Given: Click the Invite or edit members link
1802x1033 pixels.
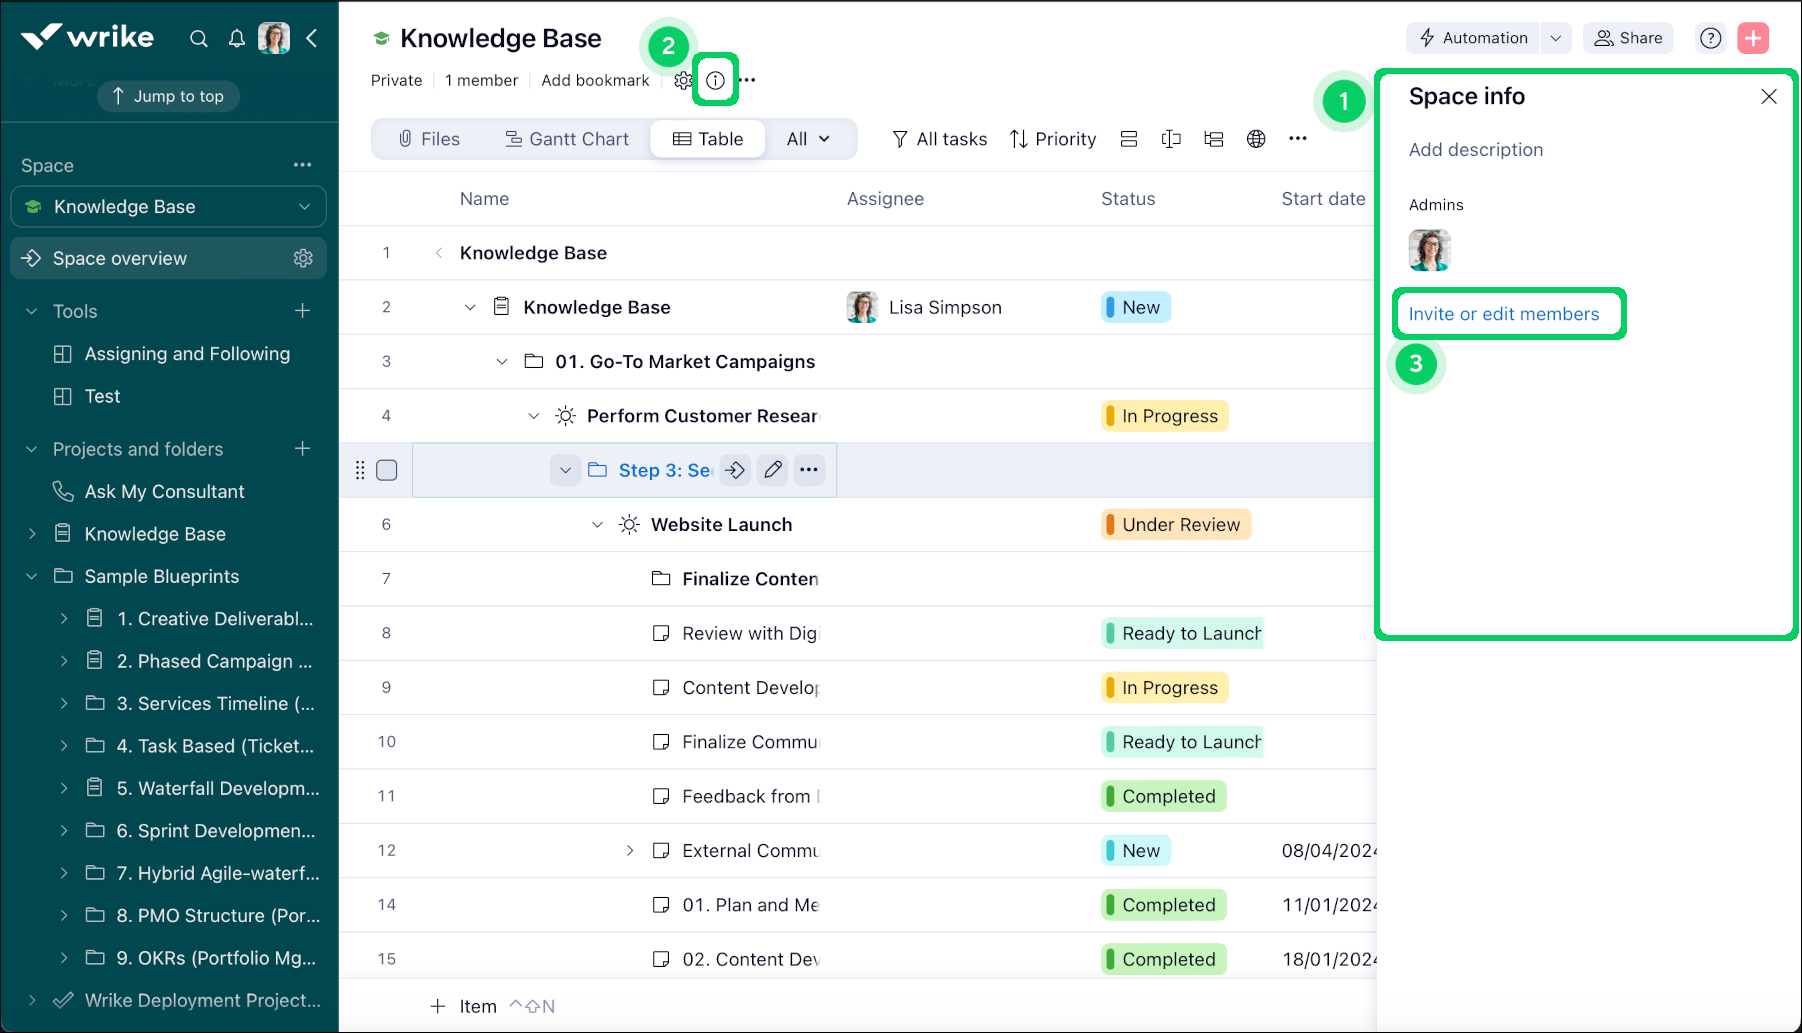Looking at the screenshot, I should [x=1504, y=313].
